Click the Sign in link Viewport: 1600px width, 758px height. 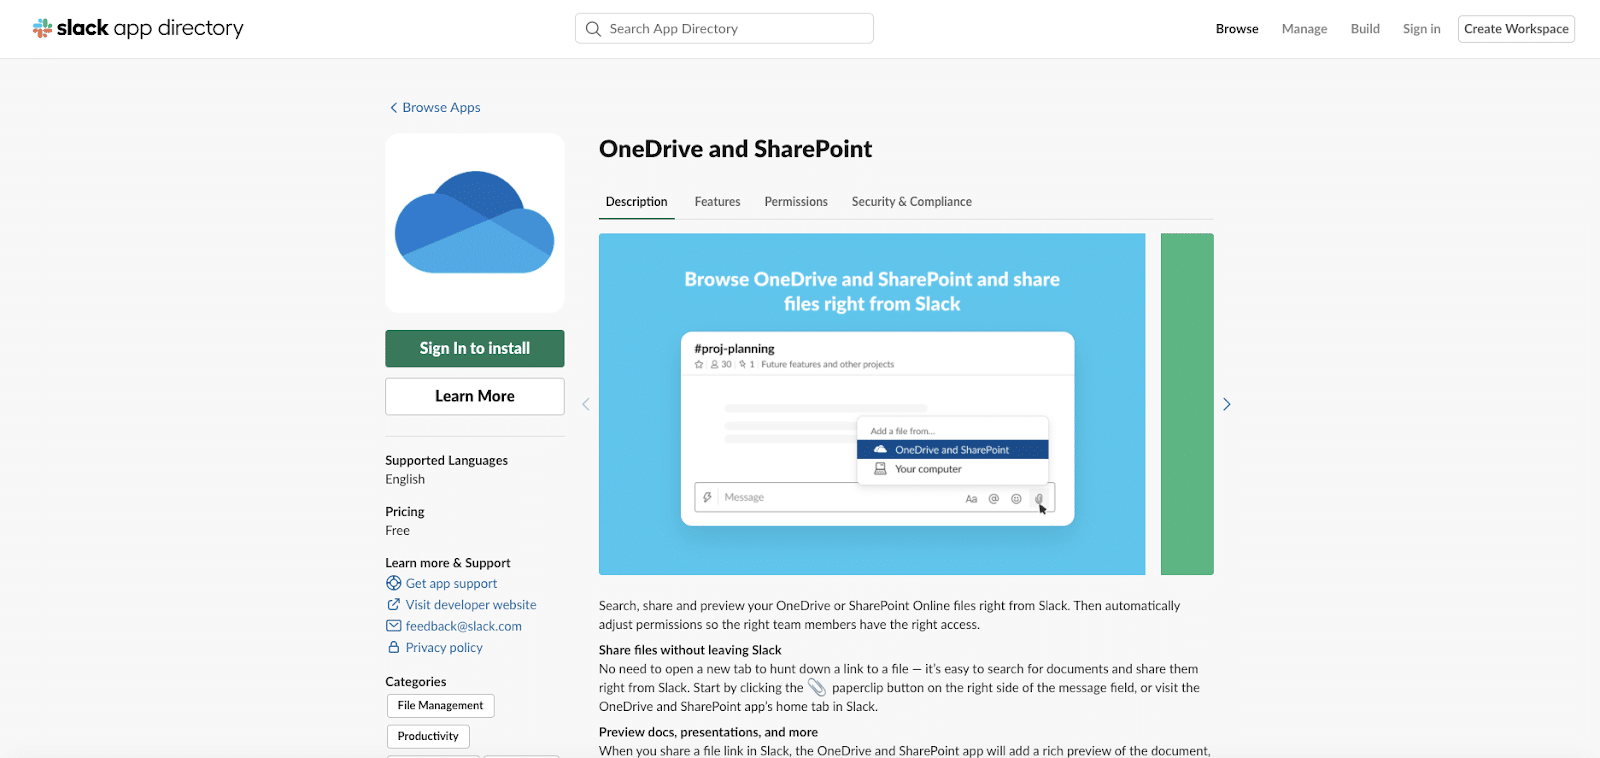click(x=1421, y=29)
